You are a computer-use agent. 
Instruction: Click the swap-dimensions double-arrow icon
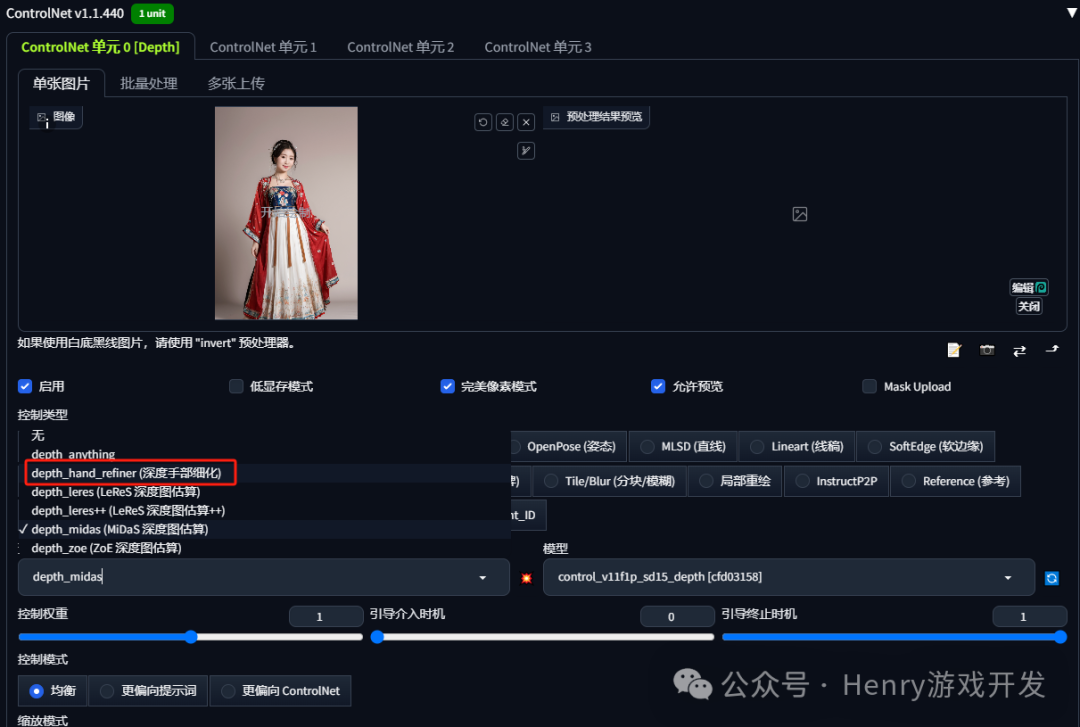coord(1019,350)
